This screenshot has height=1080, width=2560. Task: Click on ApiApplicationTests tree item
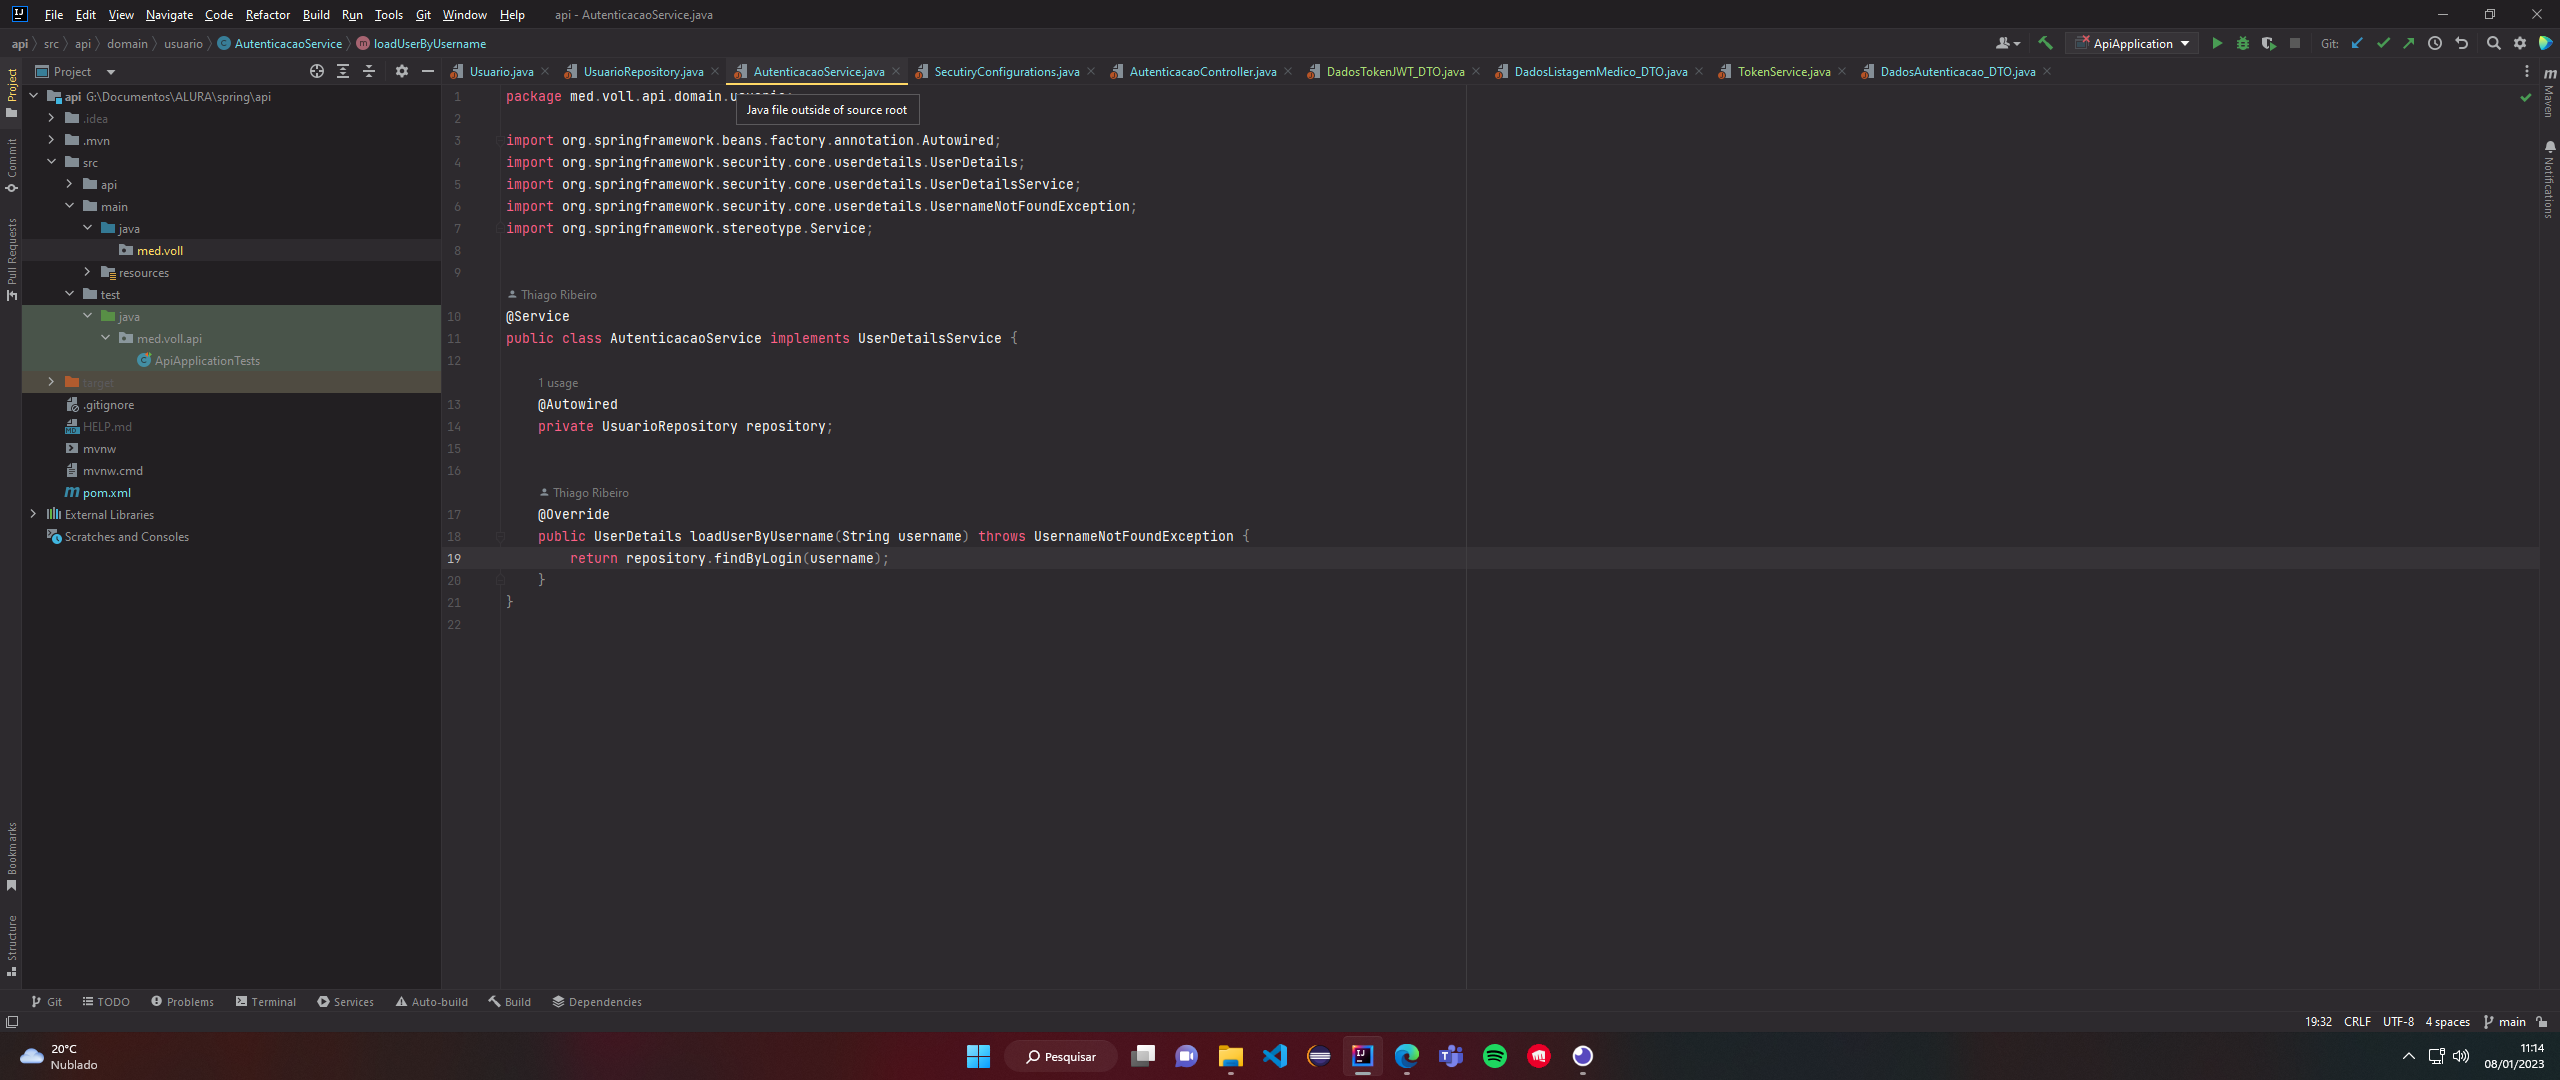point(207,361)
